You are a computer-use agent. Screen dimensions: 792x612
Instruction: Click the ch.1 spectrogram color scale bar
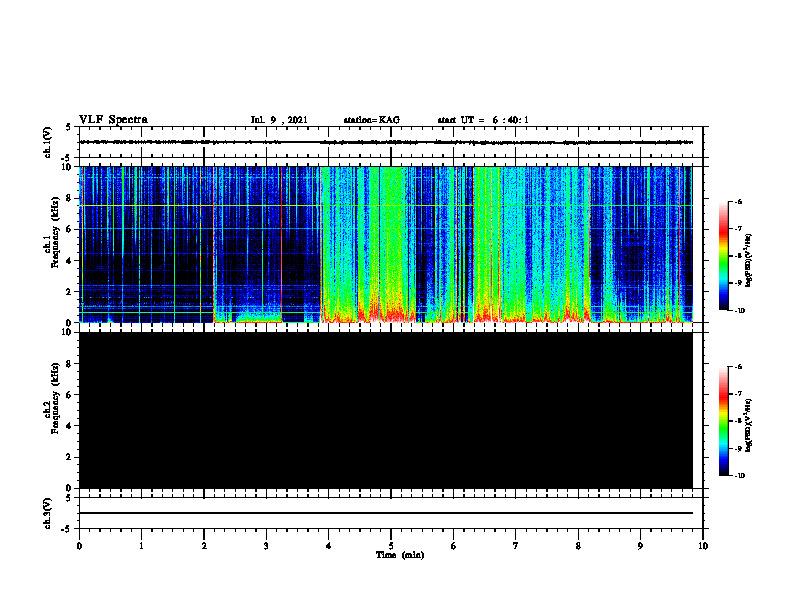(x=723, y=256)
